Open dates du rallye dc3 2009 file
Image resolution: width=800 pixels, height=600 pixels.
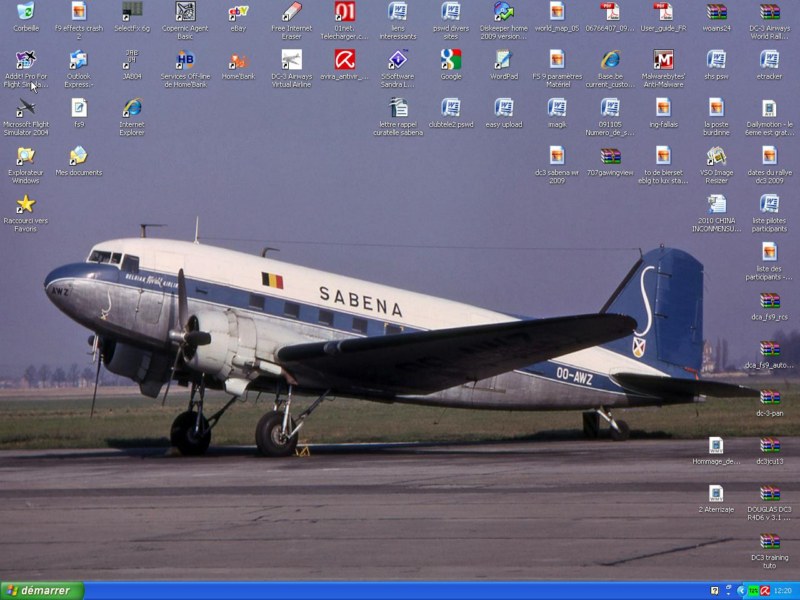769,156
